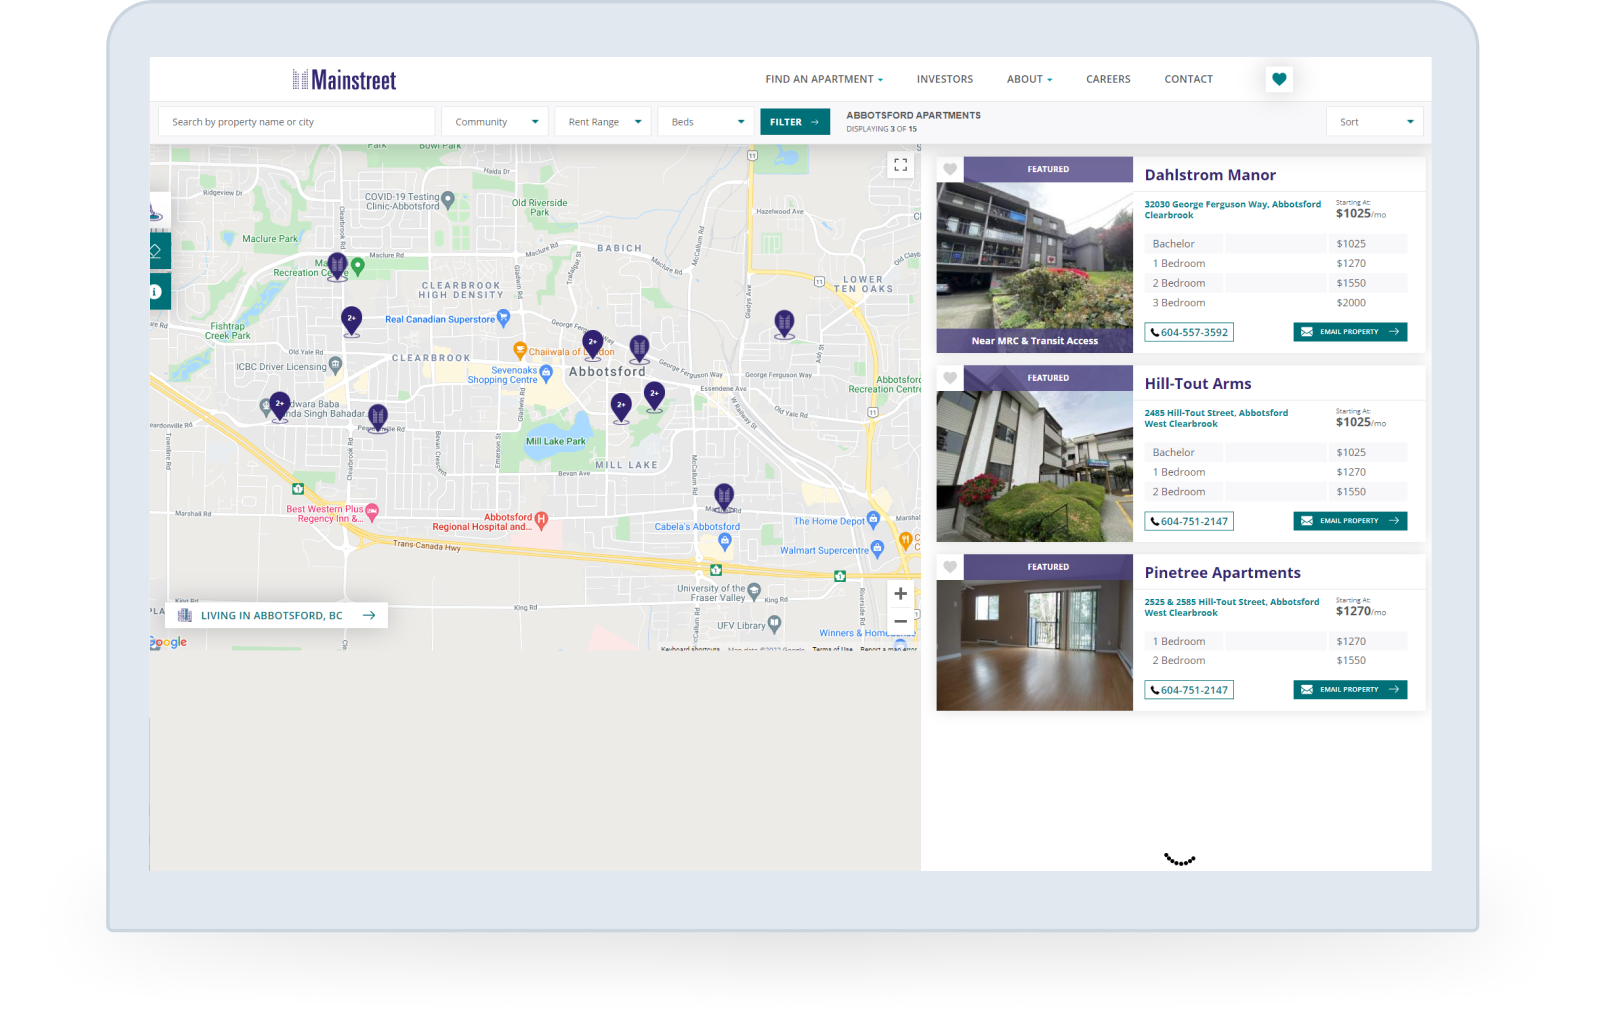Open Pinetree Apartments interior photo
Screen dimensions: 1599x1021
[1034, 633]
